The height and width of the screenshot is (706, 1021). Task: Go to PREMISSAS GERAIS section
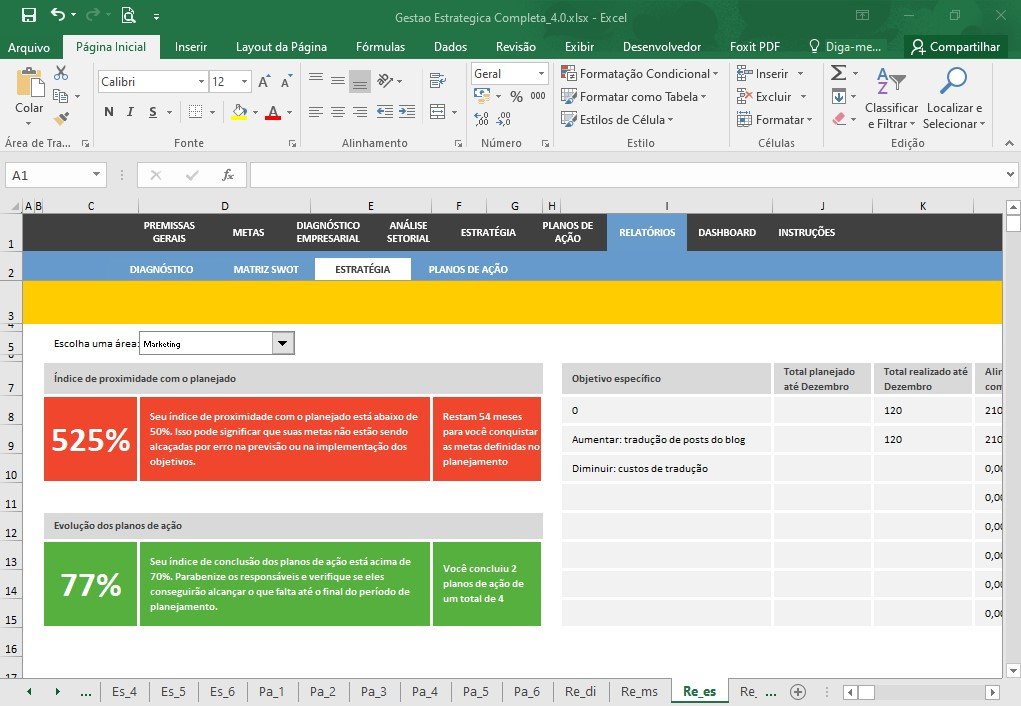pos(169,232)
